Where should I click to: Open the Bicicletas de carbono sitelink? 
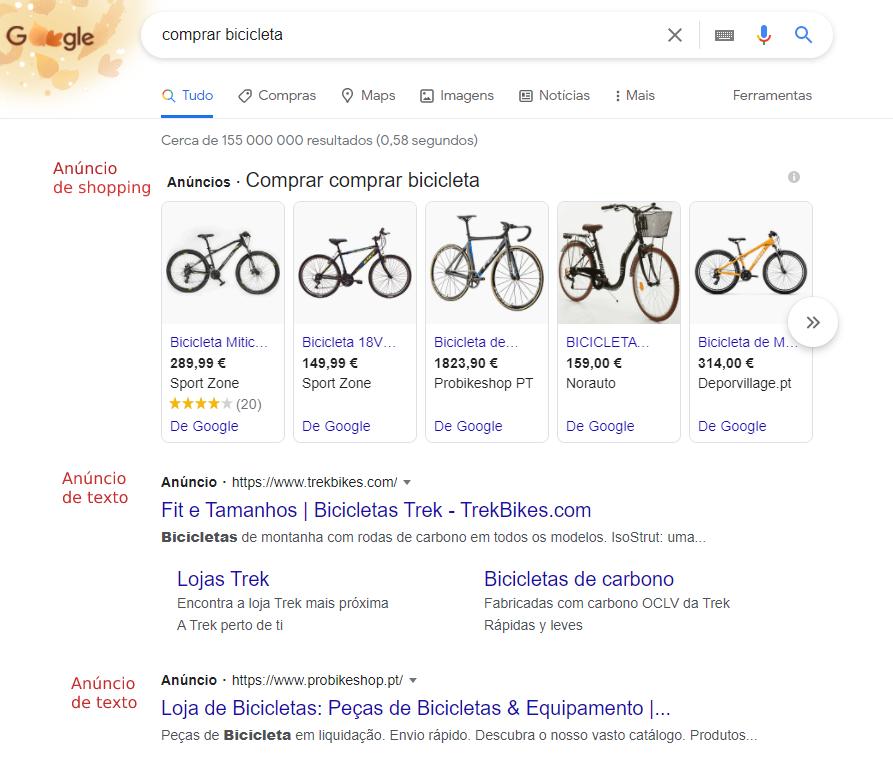click(579, 579)
